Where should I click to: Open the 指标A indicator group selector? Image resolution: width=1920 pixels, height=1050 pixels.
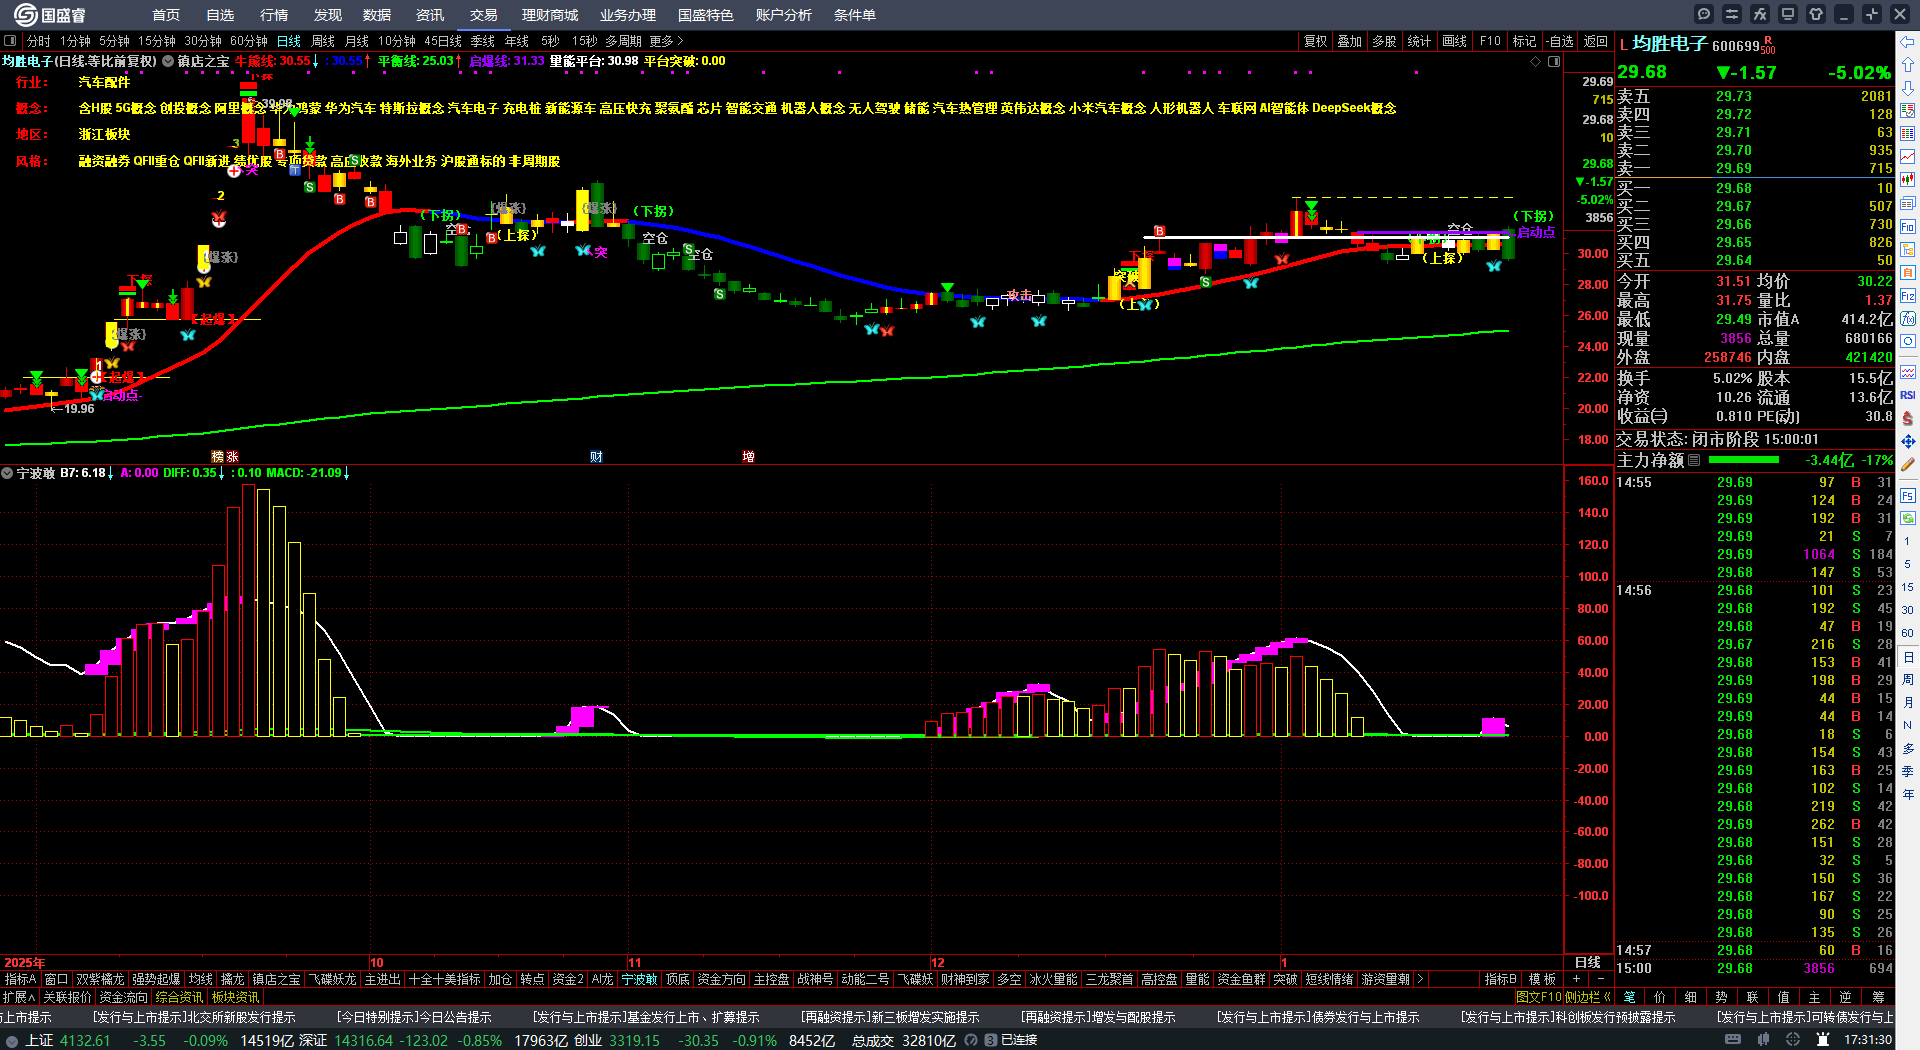20,979
